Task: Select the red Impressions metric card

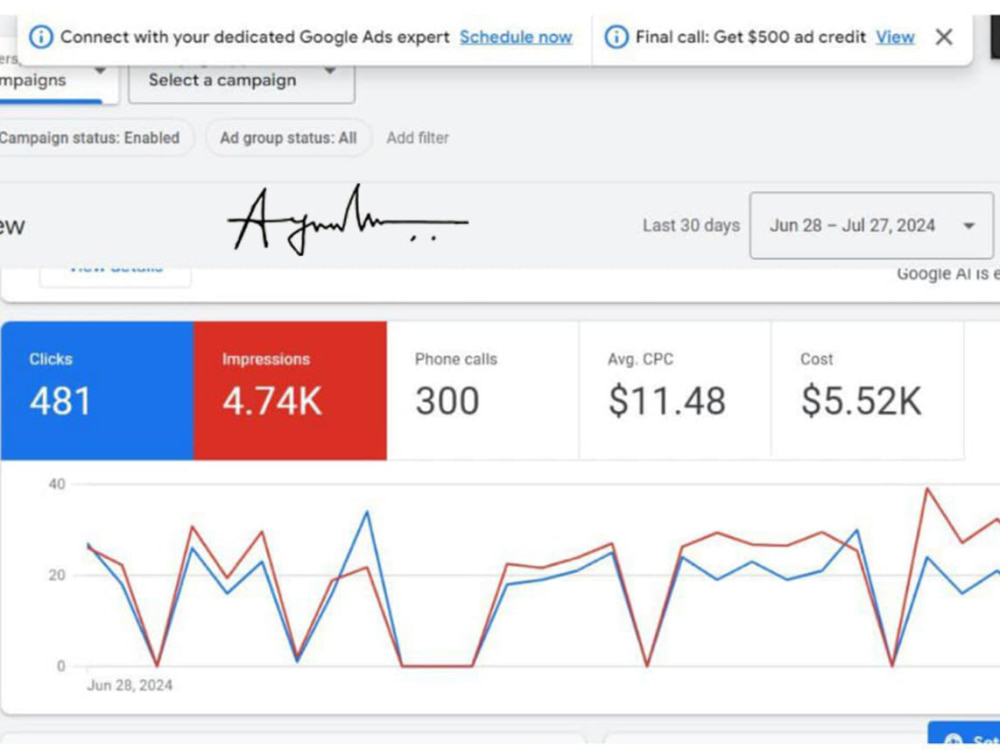Action: (x=290, y=390)
